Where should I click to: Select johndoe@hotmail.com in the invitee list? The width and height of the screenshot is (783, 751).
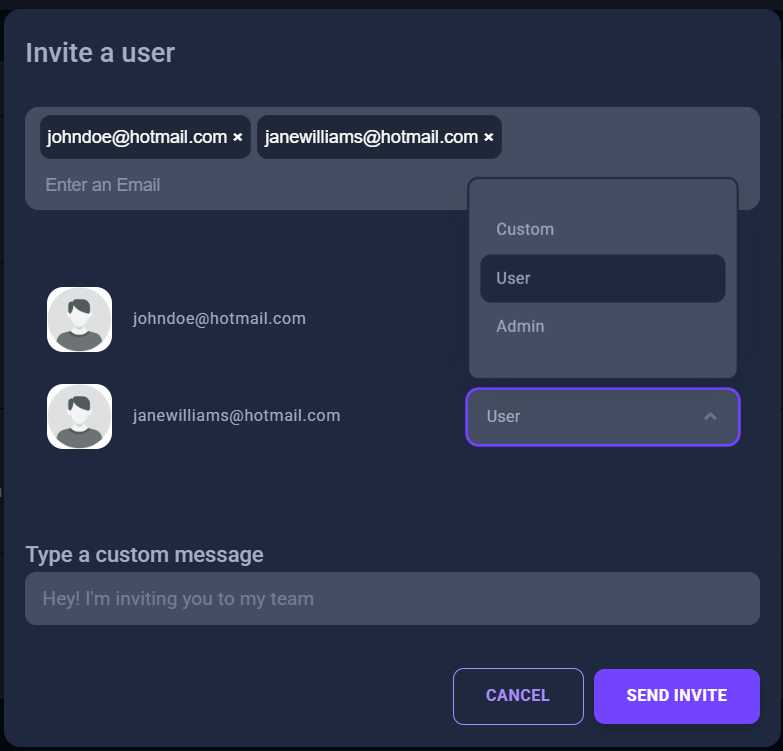click(x=219, y=319)
